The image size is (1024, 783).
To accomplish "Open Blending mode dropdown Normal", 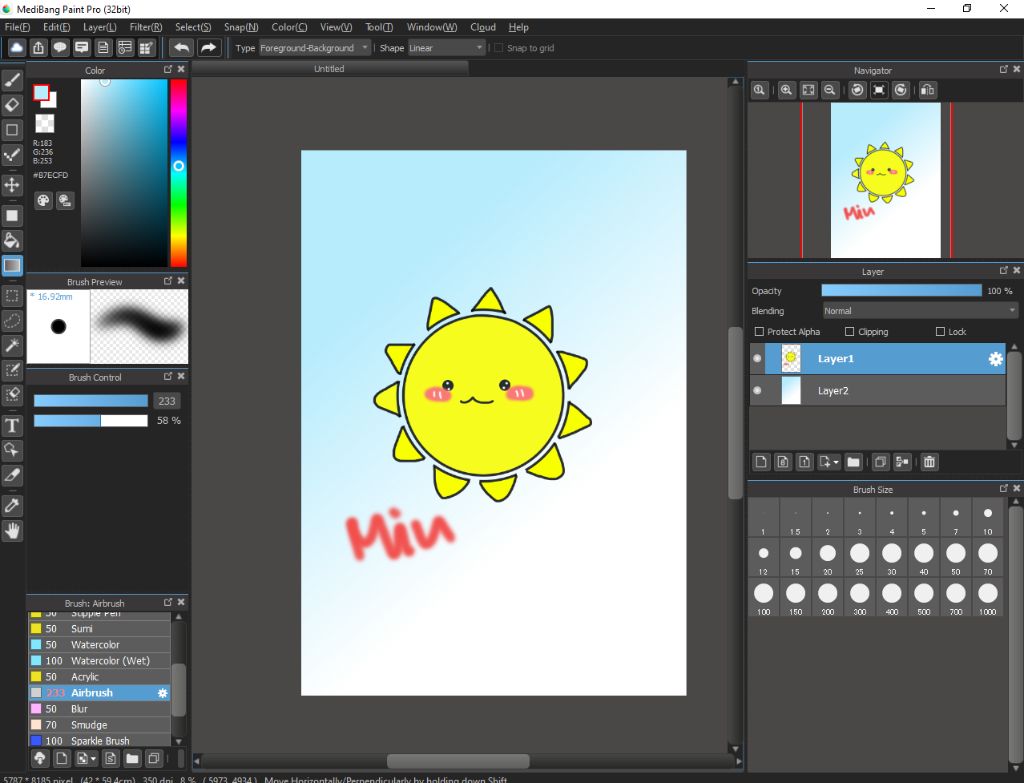I will (x=920, y=311).
